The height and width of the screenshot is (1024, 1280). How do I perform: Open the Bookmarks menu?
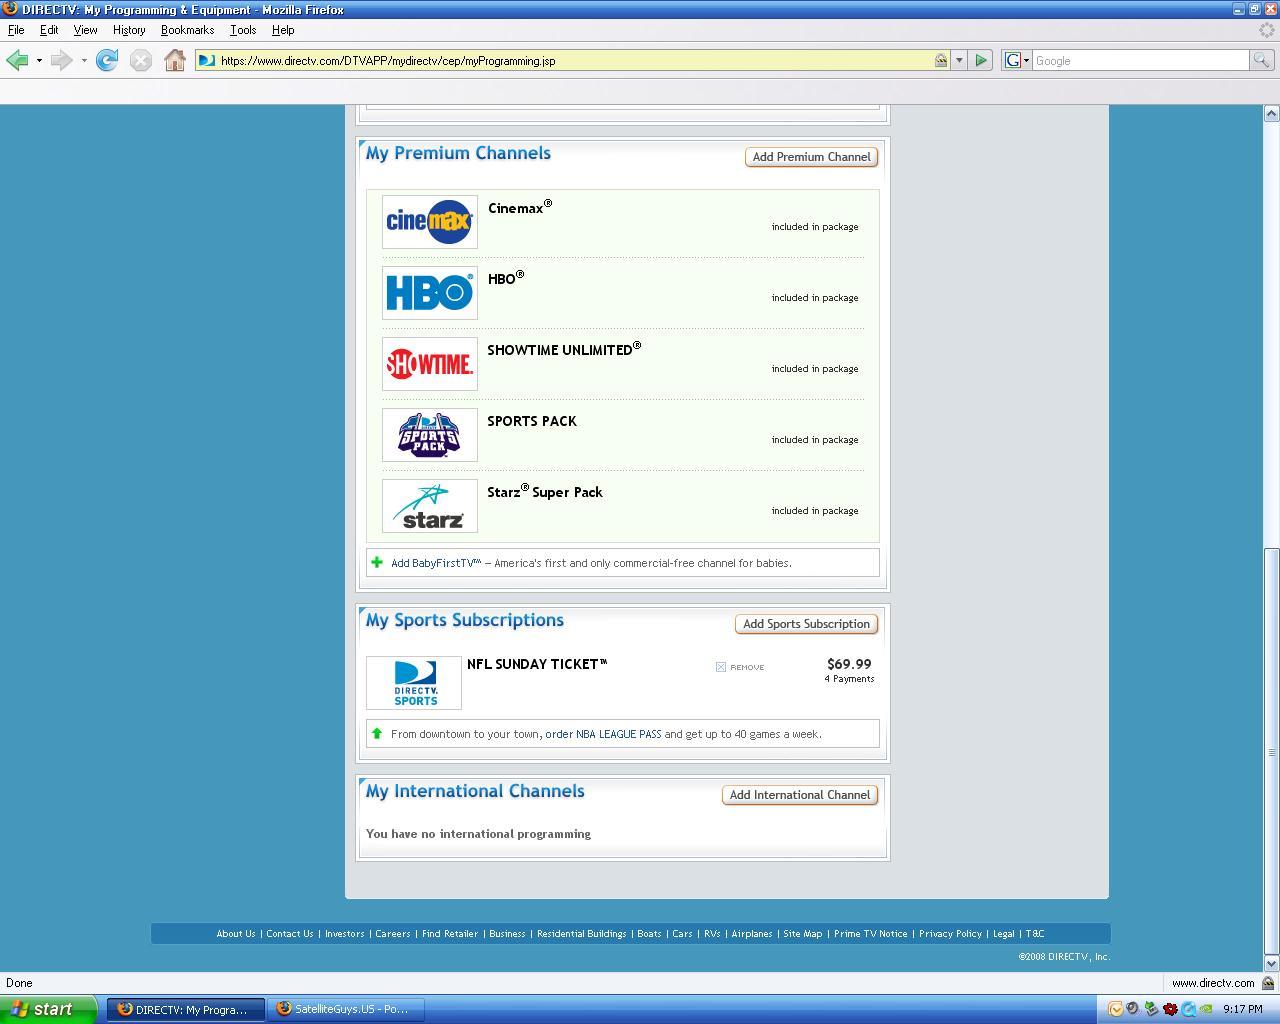click(187, 30)
